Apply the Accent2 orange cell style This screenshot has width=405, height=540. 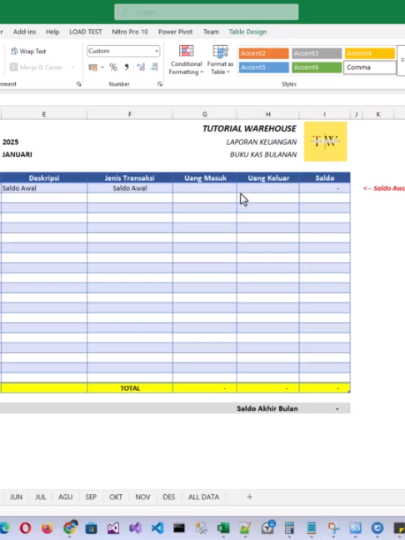click(x=264, y=53)
